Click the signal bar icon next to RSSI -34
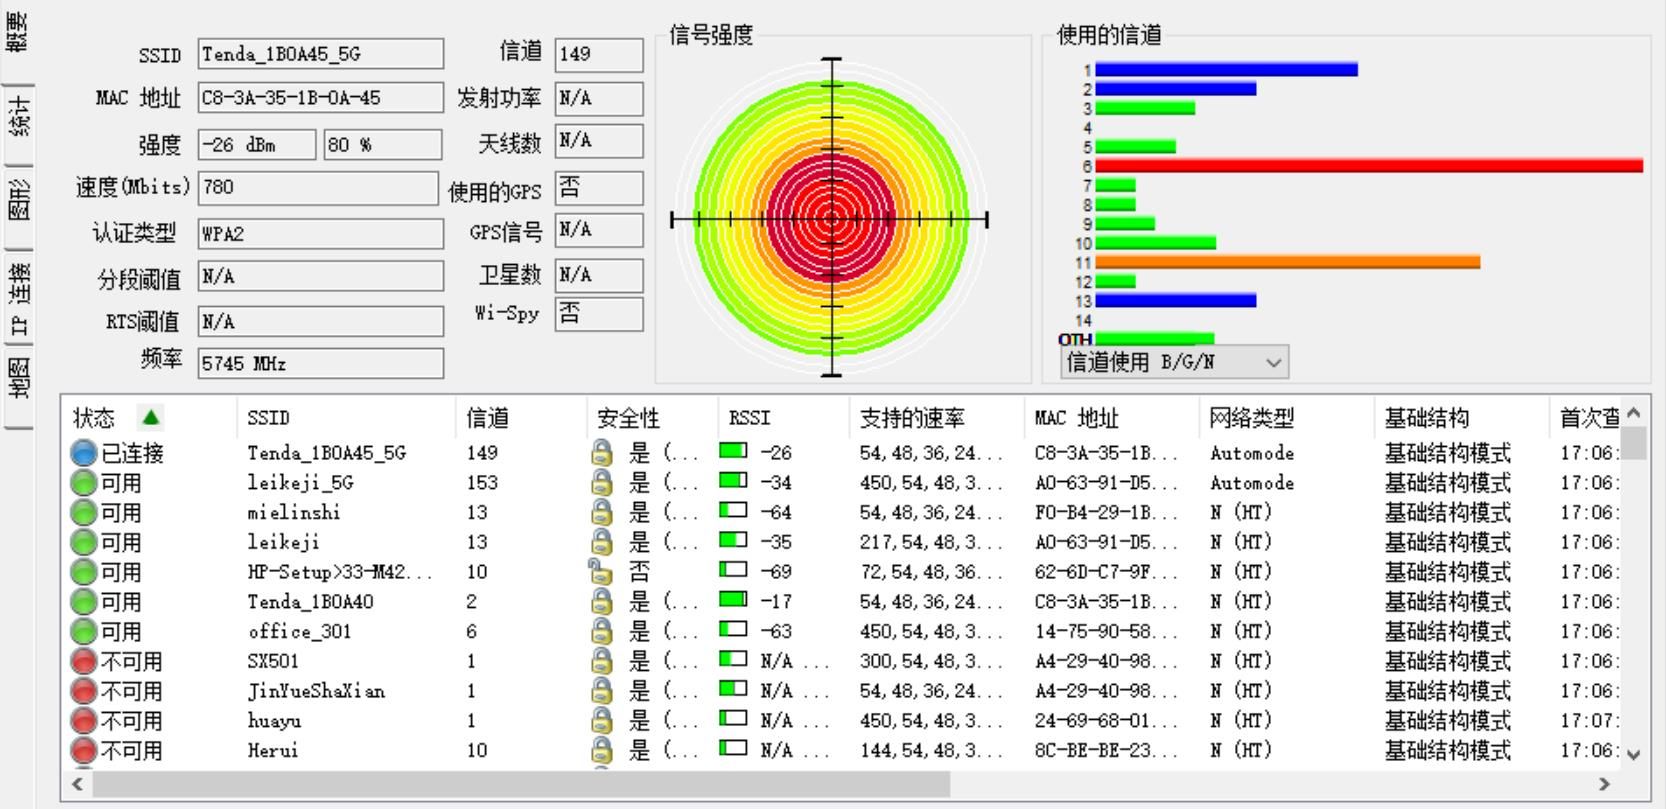This screenshot has height=809, width=1666. click(x=733, y=481)
